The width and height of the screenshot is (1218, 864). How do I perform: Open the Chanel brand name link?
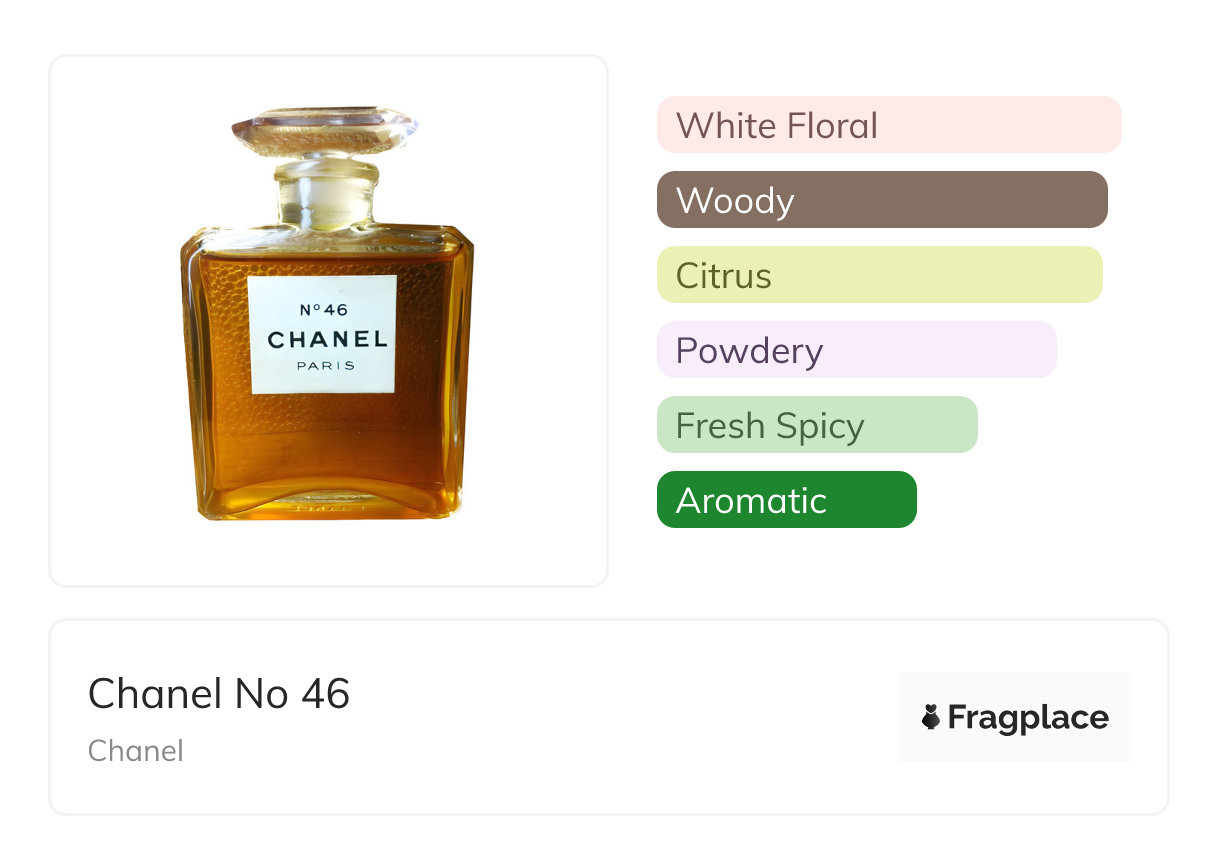pyautogui.click(x=135, y=751)
